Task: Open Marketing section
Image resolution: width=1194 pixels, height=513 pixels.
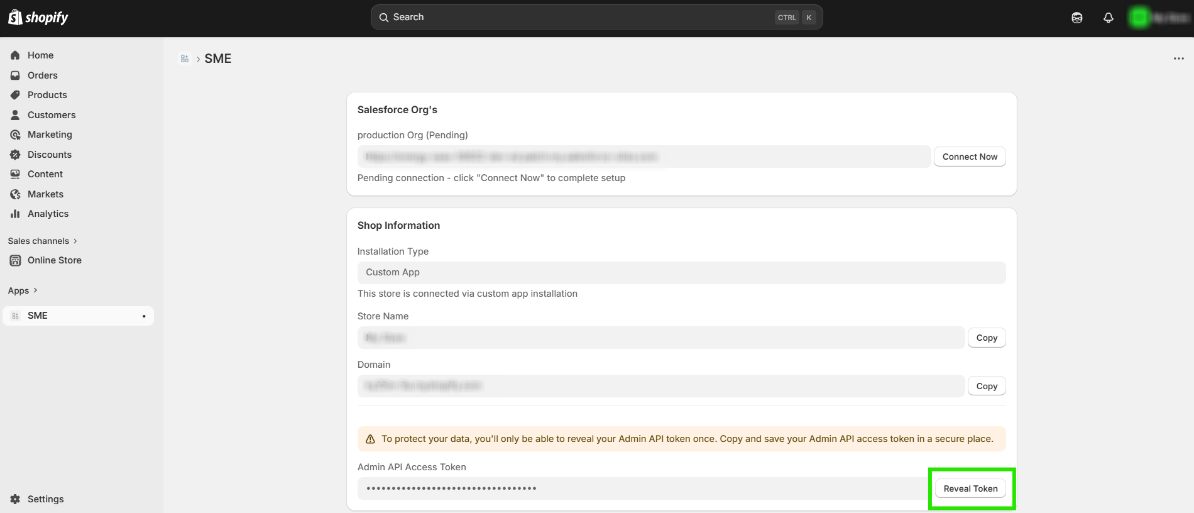Action: tap(49, 135)
